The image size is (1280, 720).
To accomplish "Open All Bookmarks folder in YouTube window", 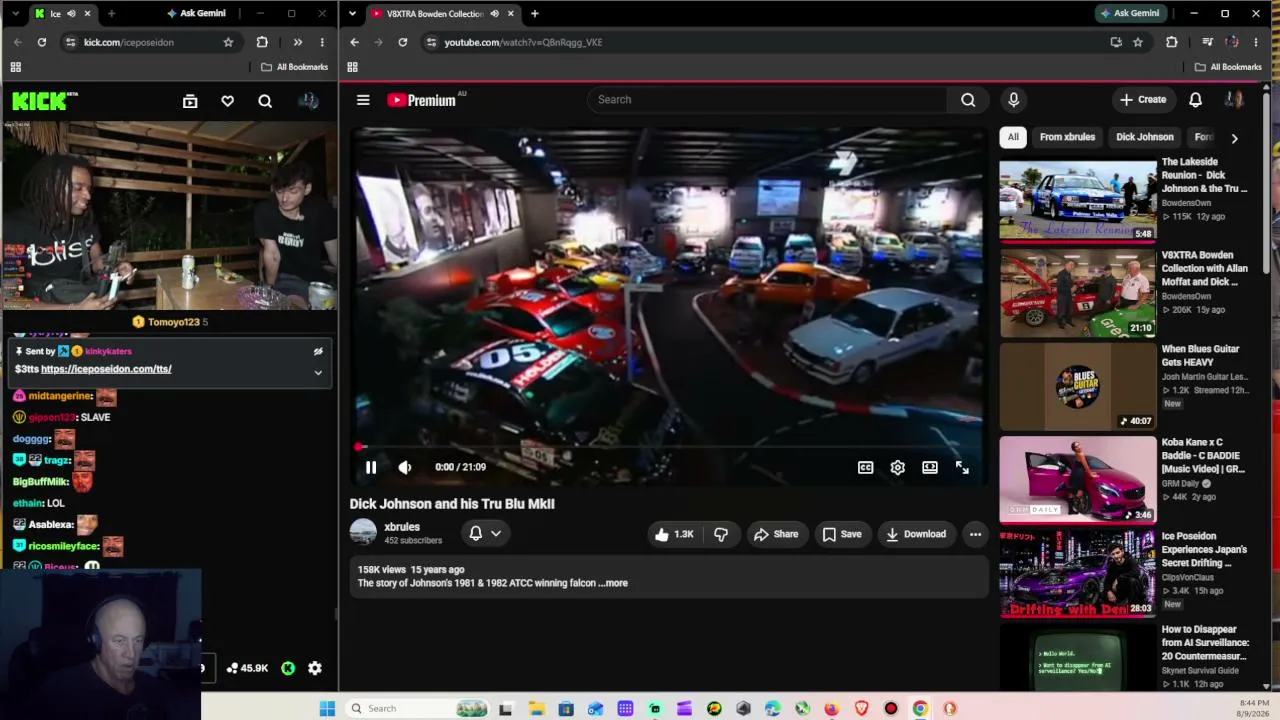I will 1228,67.
